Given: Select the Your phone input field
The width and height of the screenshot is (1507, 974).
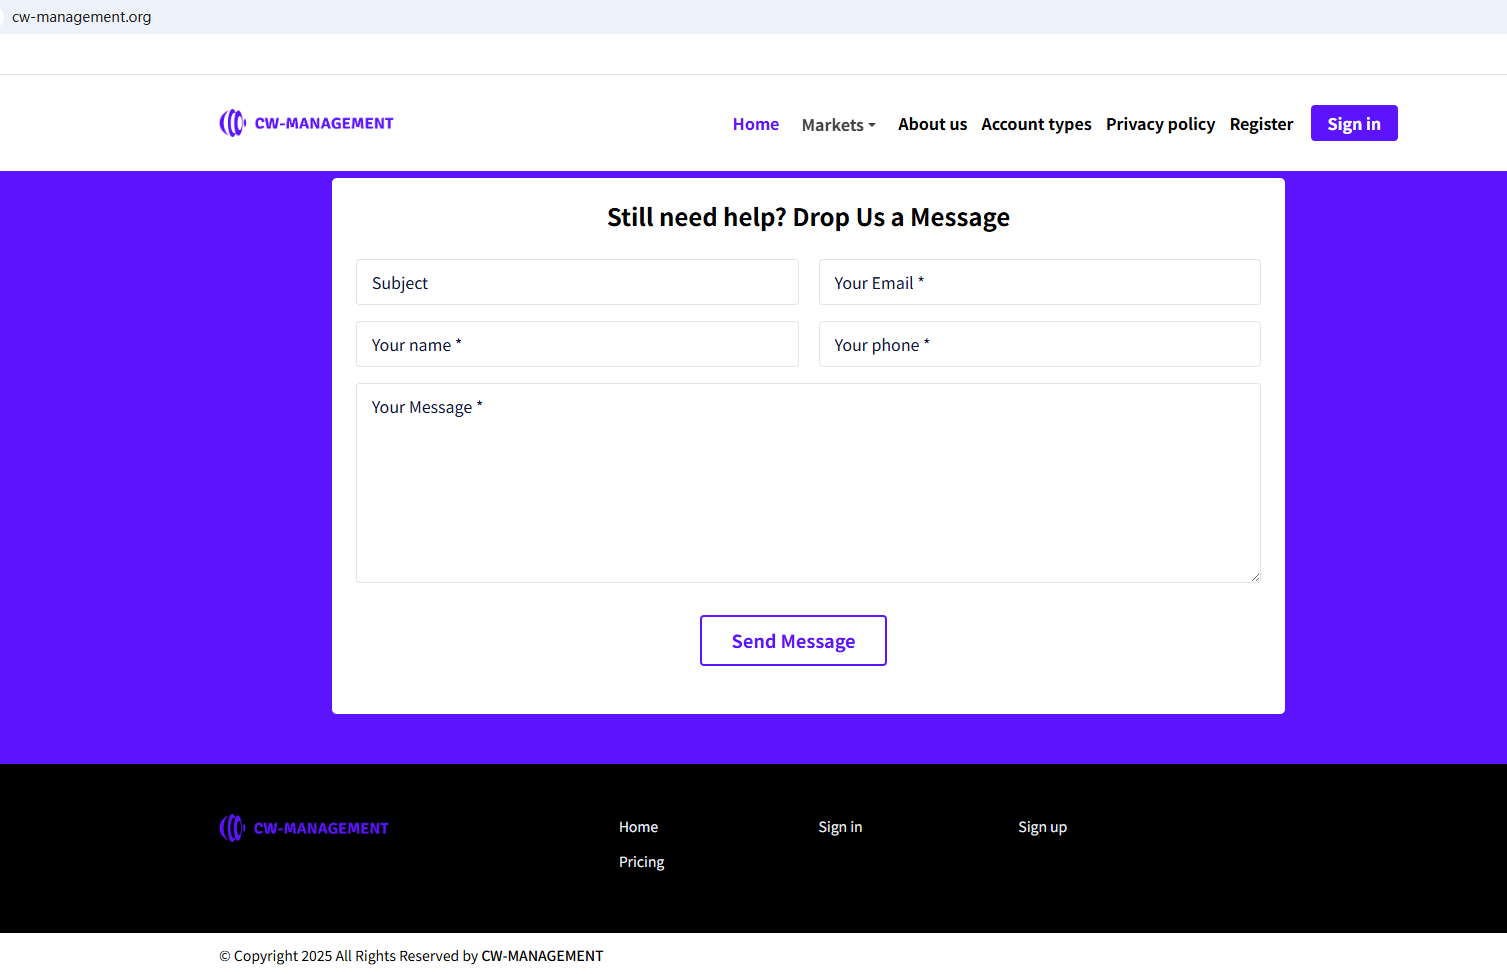Looking at the screenshot, I should click(1039, 345).
